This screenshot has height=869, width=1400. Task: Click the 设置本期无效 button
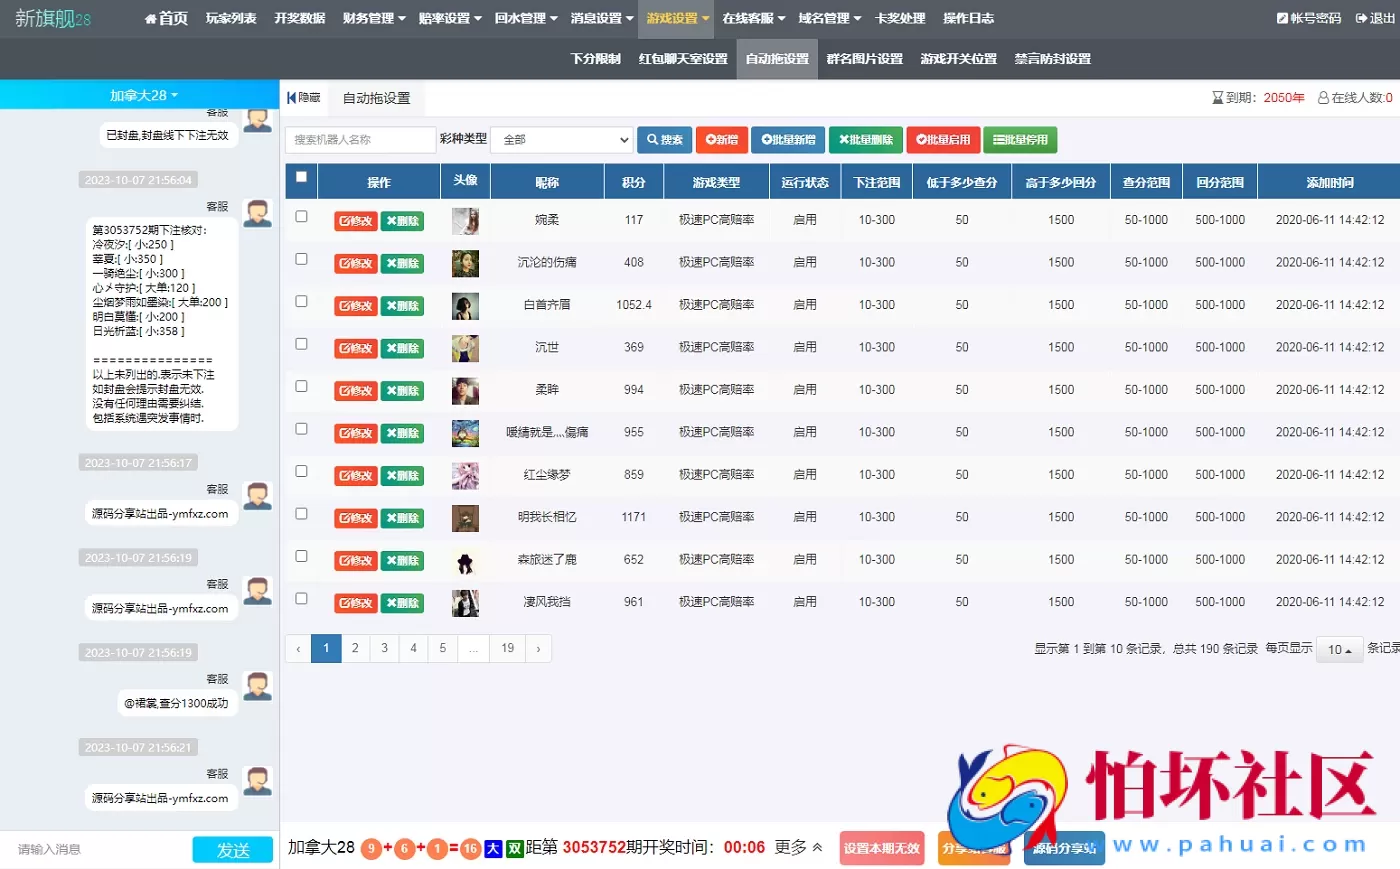(881, 847)
